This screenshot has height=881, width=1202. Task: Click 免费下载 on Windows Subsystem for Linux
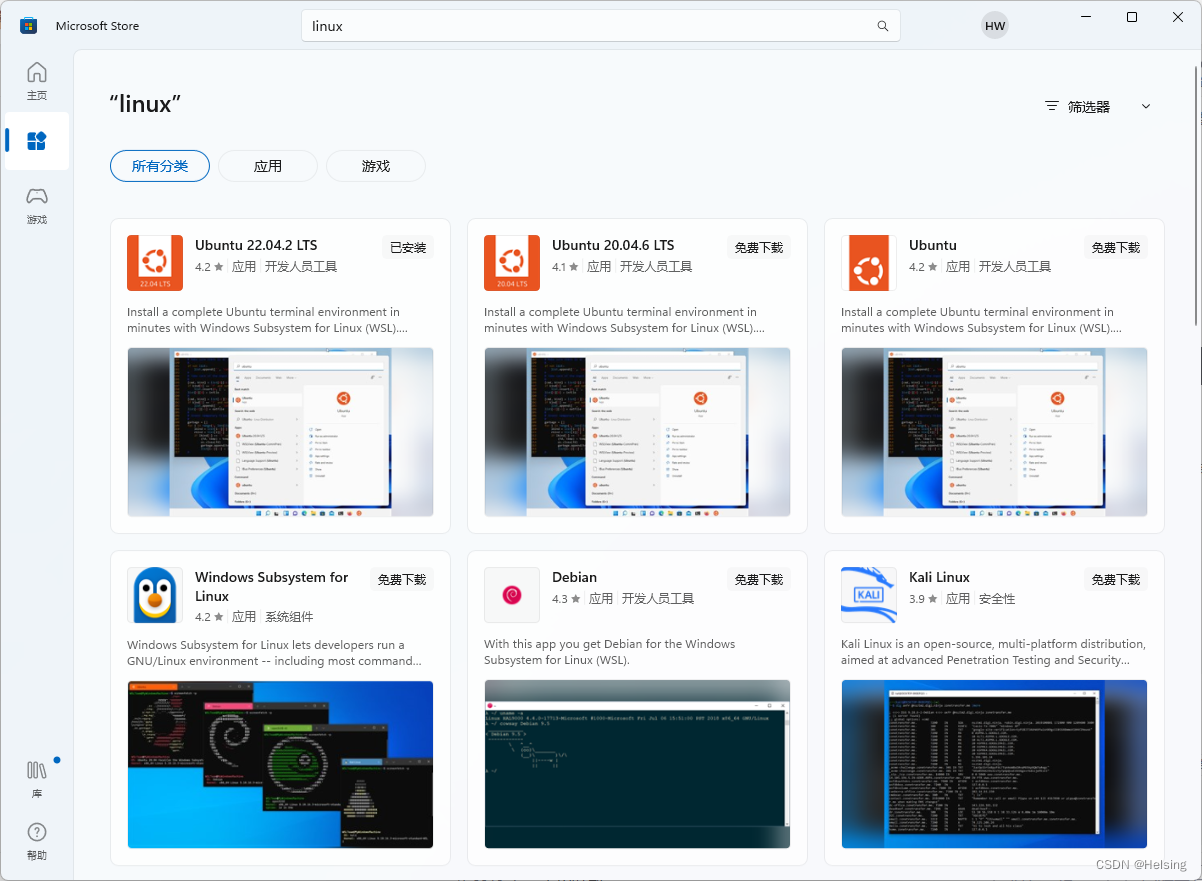pos(402,580)
